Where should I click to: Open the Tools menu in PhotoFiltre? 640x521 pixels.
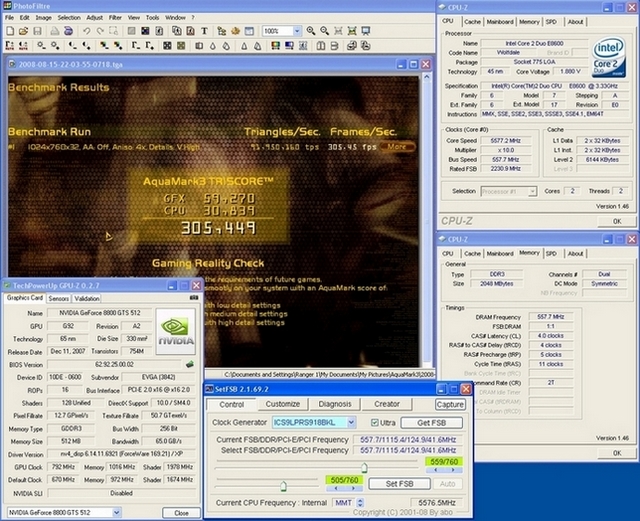click(x=152, y=18)
